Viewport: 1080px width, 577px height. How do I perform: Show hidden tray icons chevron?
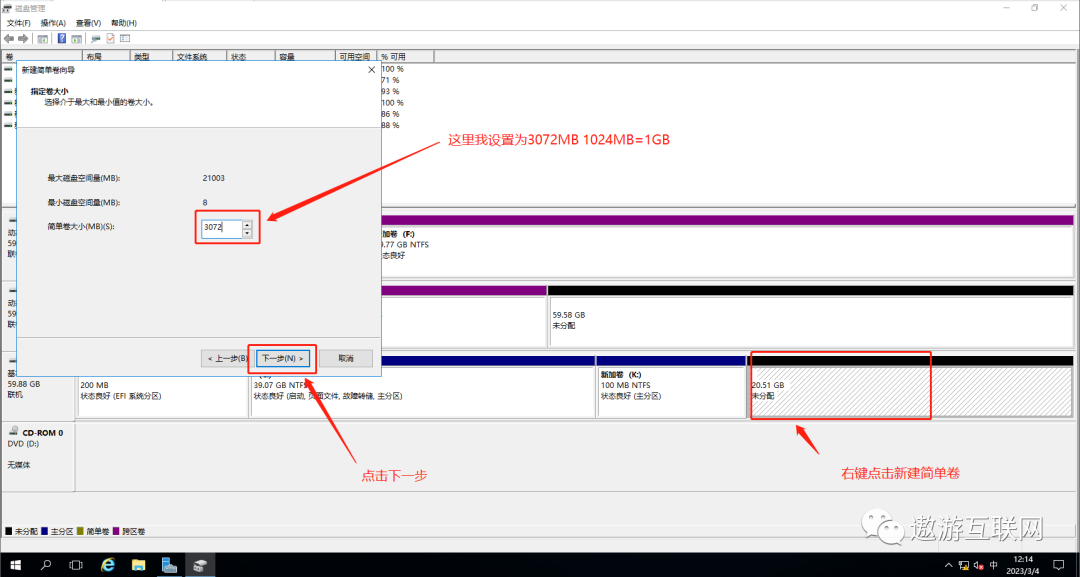click(949, 565)
